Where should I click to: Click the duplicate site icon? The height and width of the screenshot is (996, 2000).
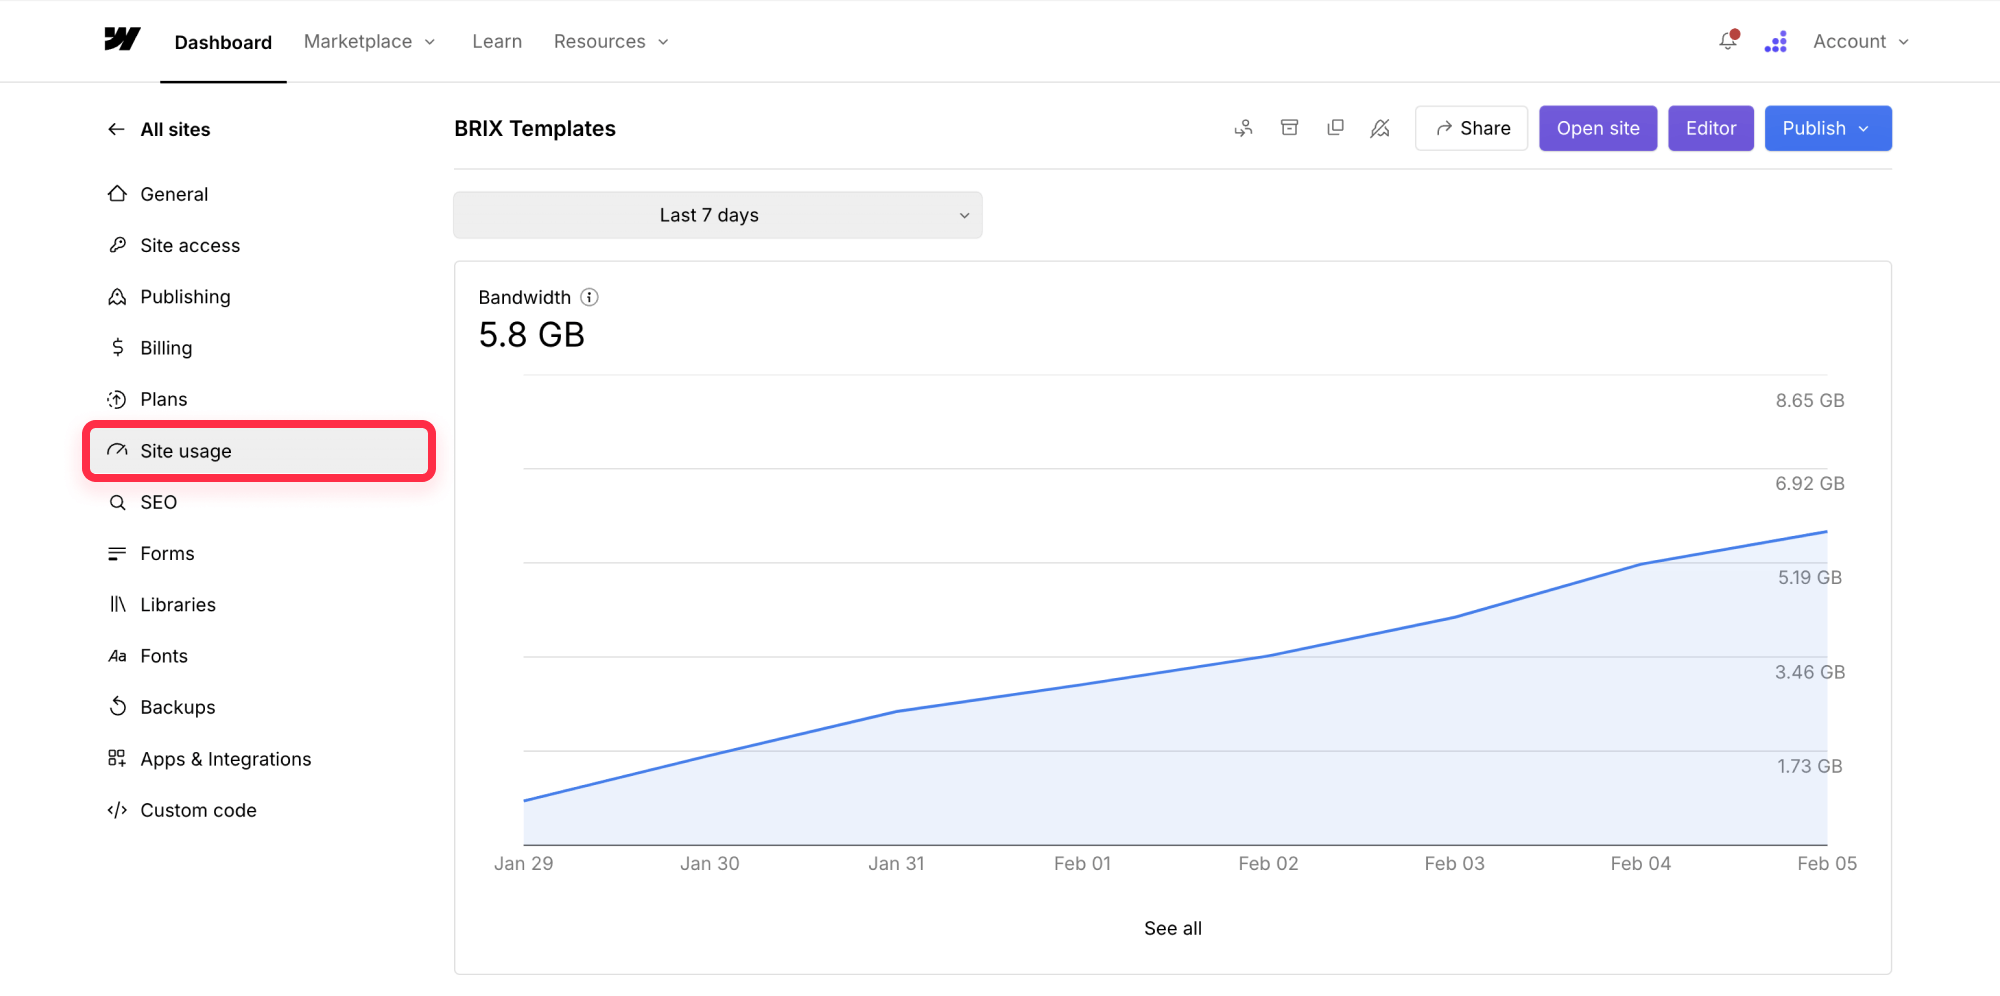pyautogui.click(x=1335, y=128)
